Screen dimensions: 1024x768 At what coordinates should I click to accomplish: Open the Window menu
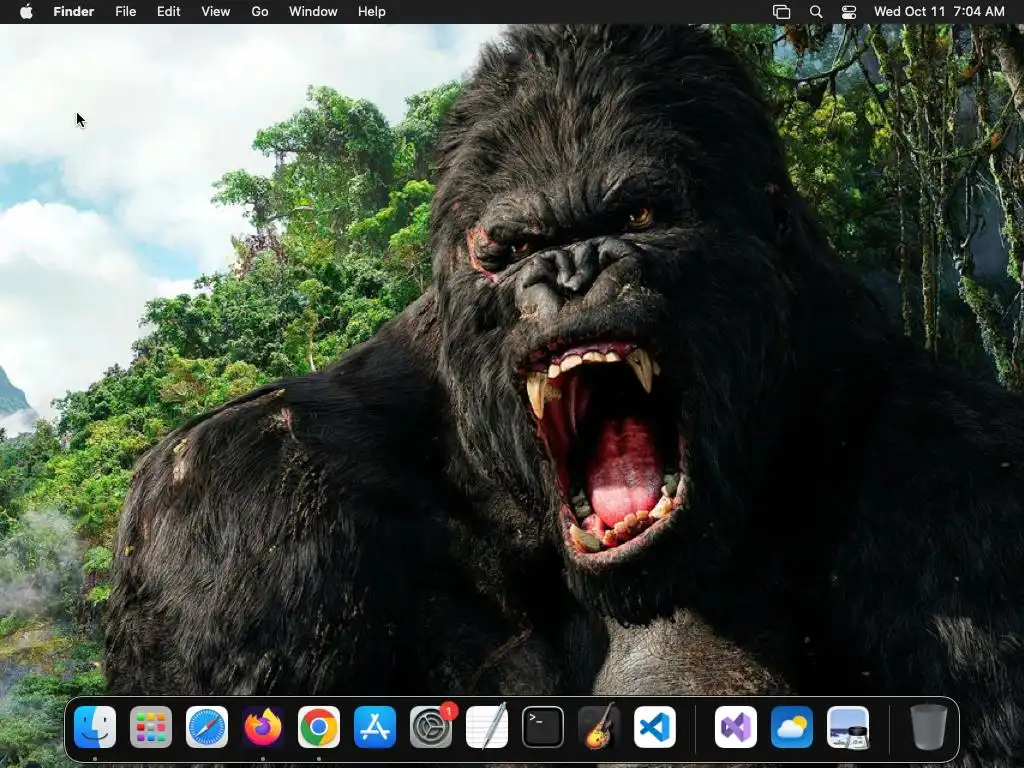[x=313, y=12]
